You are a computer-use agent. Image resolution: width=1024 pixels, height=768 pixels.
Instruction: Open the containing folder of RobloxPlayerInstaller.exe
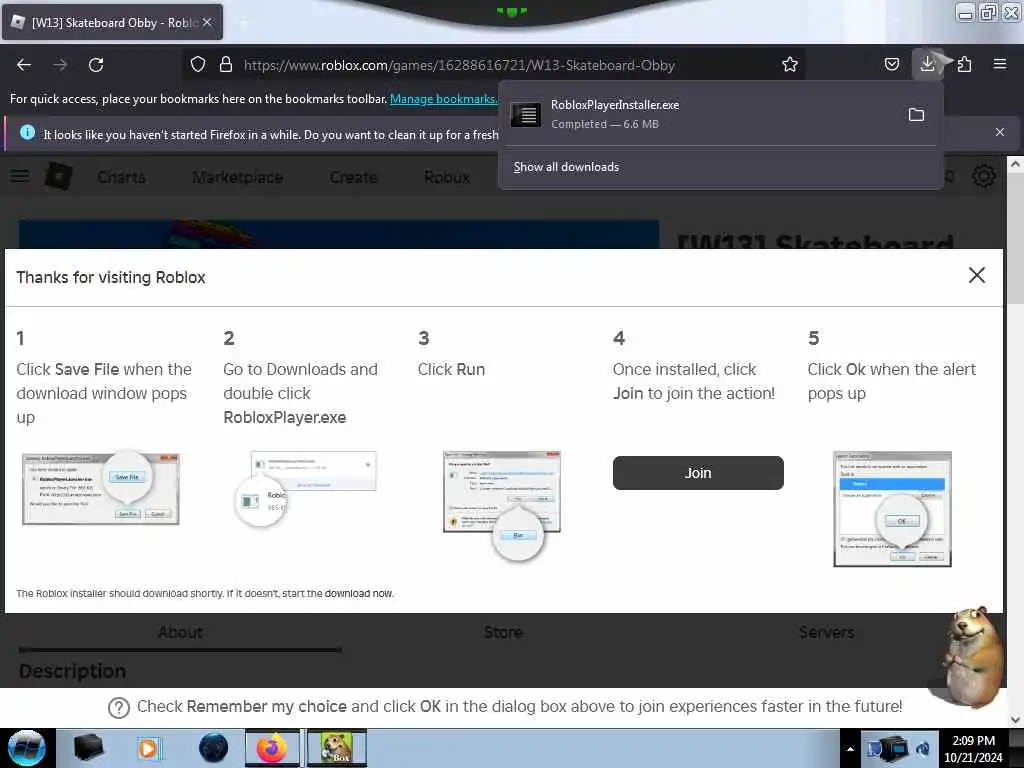tap(916, 115)
